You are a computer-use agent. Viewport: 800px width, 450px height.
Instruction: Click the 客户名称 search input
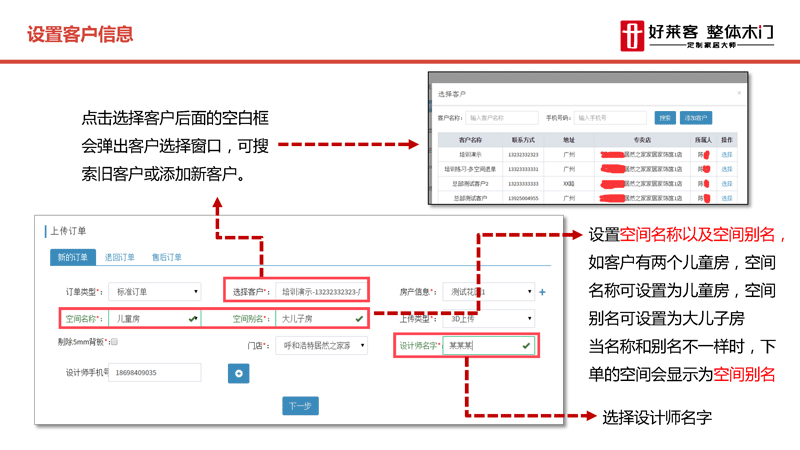(x=502, y=118)
